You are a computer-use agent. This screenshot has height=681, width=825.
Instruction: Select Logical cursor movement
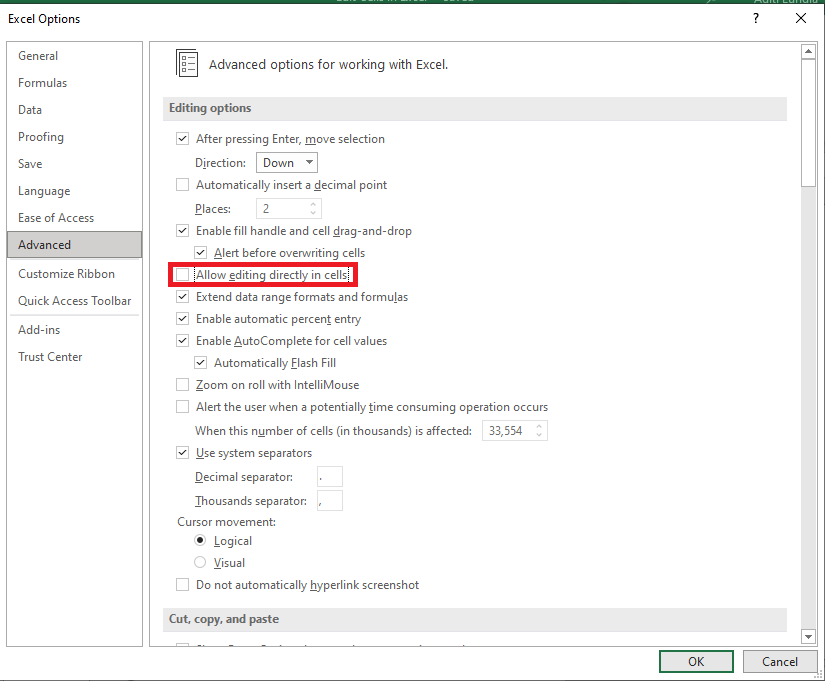coord(199,540)
